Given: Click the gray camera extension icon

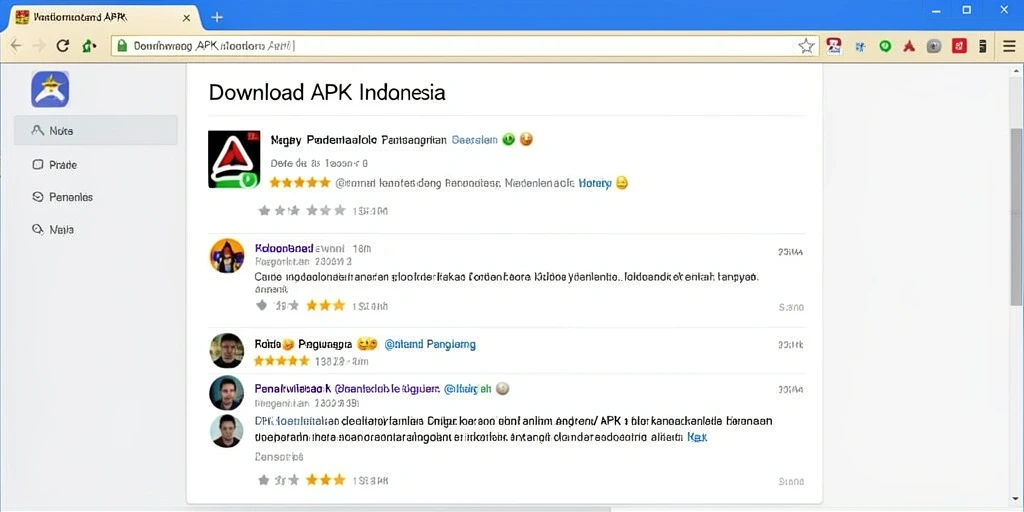Looking at the screenshot, I should pyautogui.click(x=935, y=46).
